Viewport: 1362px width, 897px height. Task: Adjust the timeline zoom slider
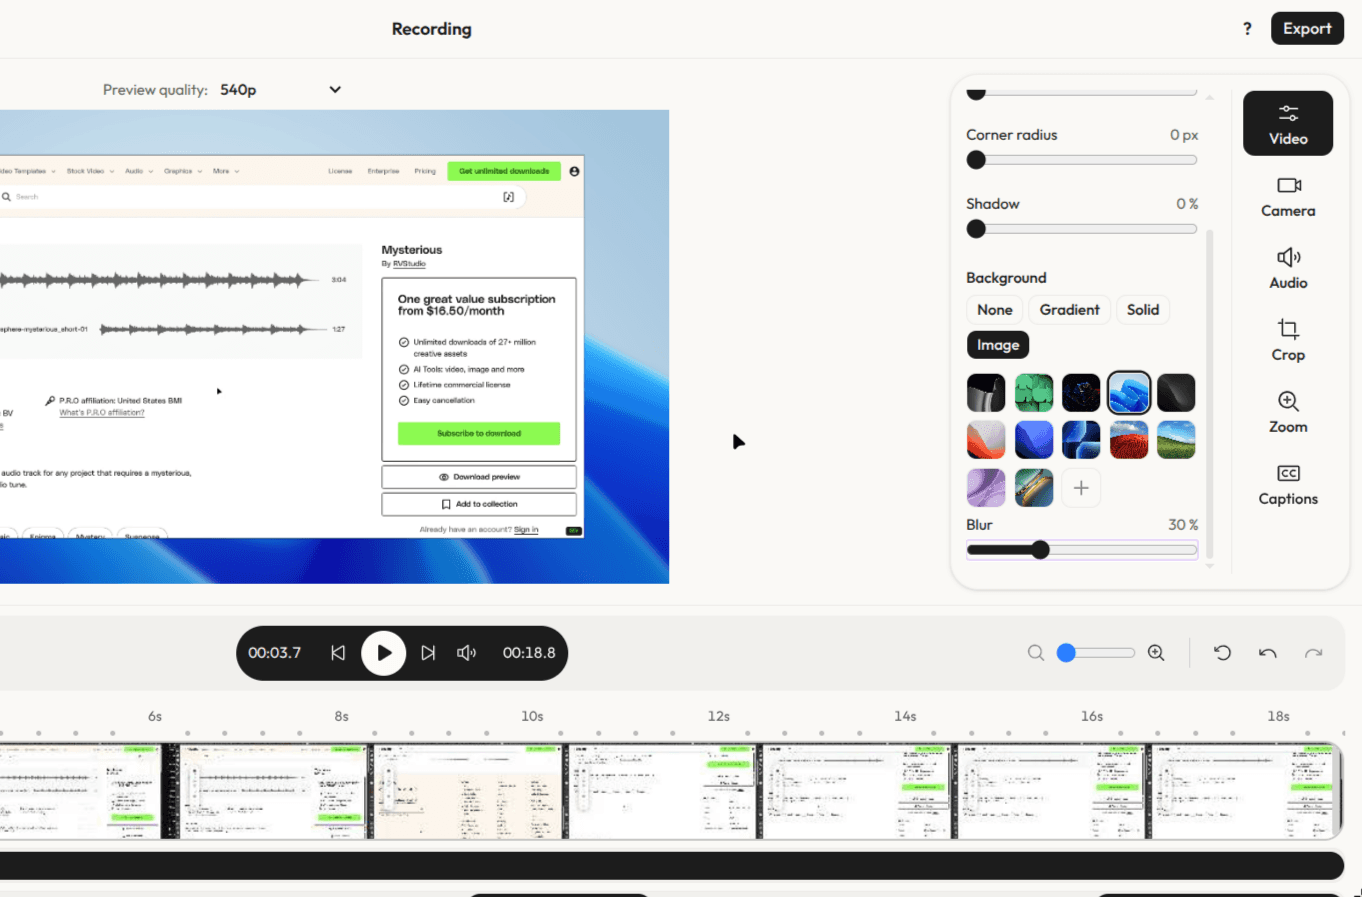coord(1096,653)
